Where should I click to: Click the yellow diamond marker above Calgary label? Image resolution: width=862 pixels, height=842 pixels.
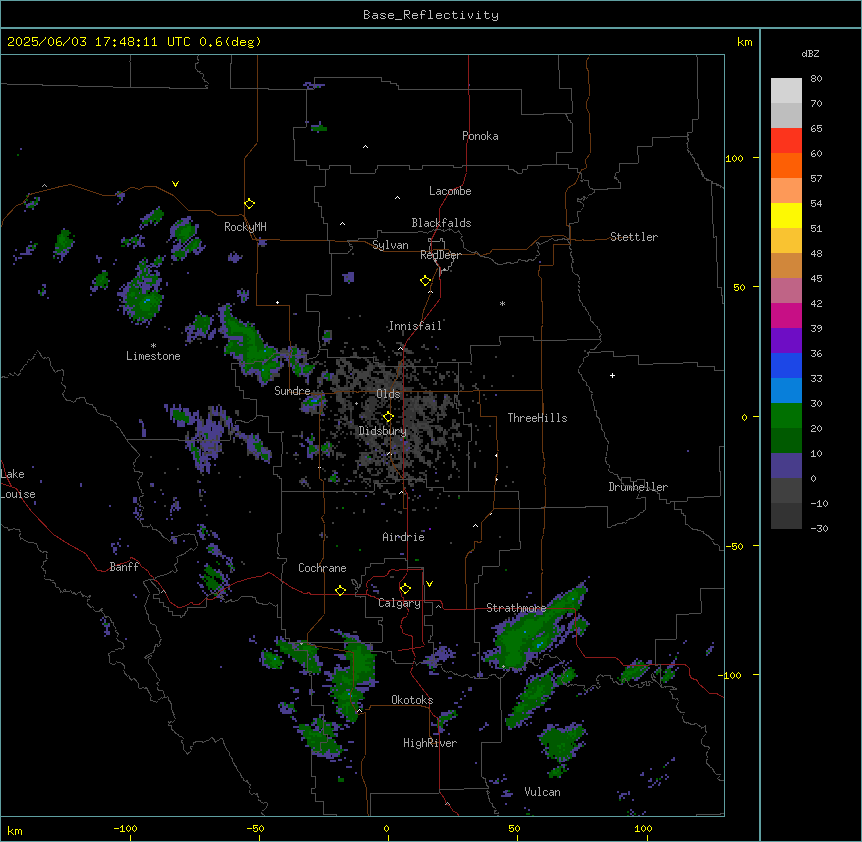(x=405, y=589)
